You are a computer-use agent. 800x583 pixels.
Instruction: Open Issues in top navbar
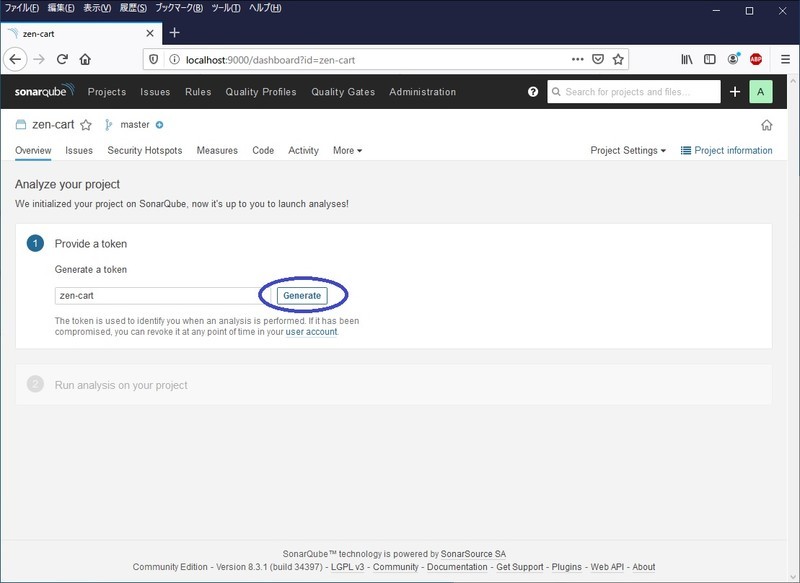155,92
